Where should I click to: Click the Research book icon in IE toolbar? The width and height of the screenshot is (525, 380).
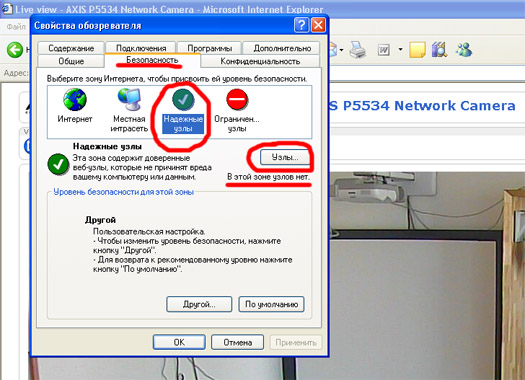pos(439,50)
